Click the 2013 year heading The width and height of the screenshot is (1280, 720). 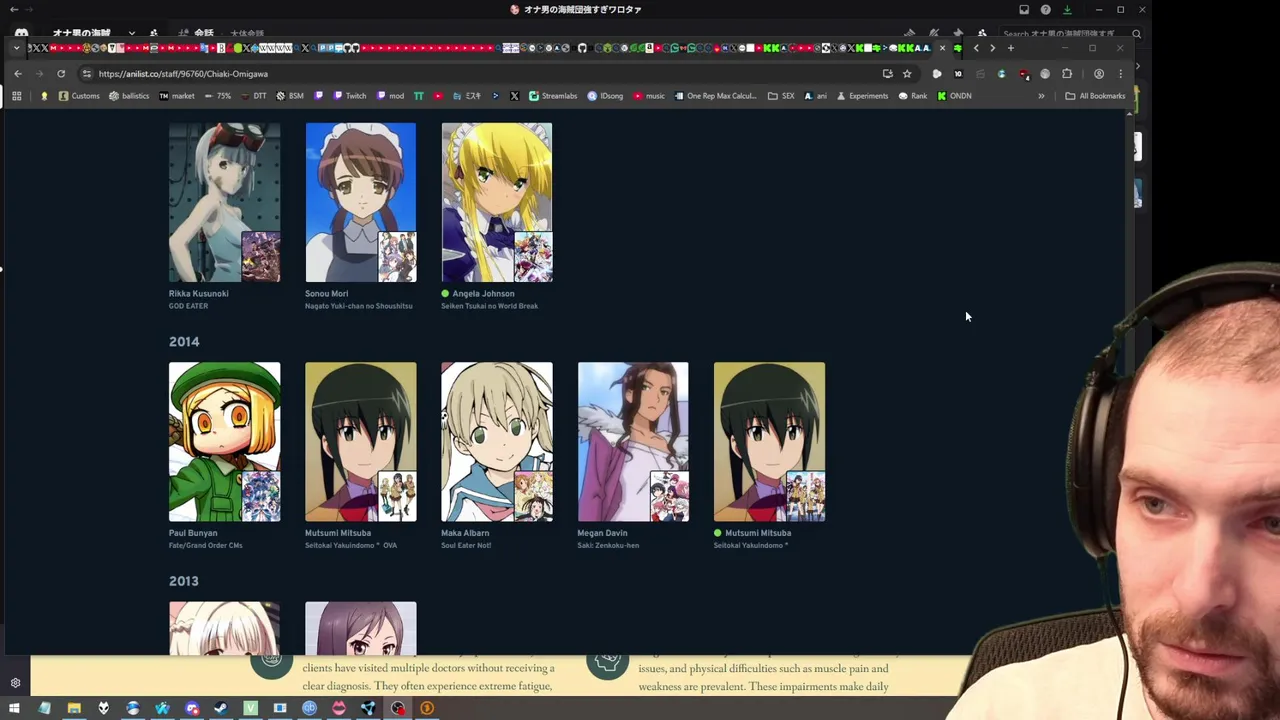(184, 581)
